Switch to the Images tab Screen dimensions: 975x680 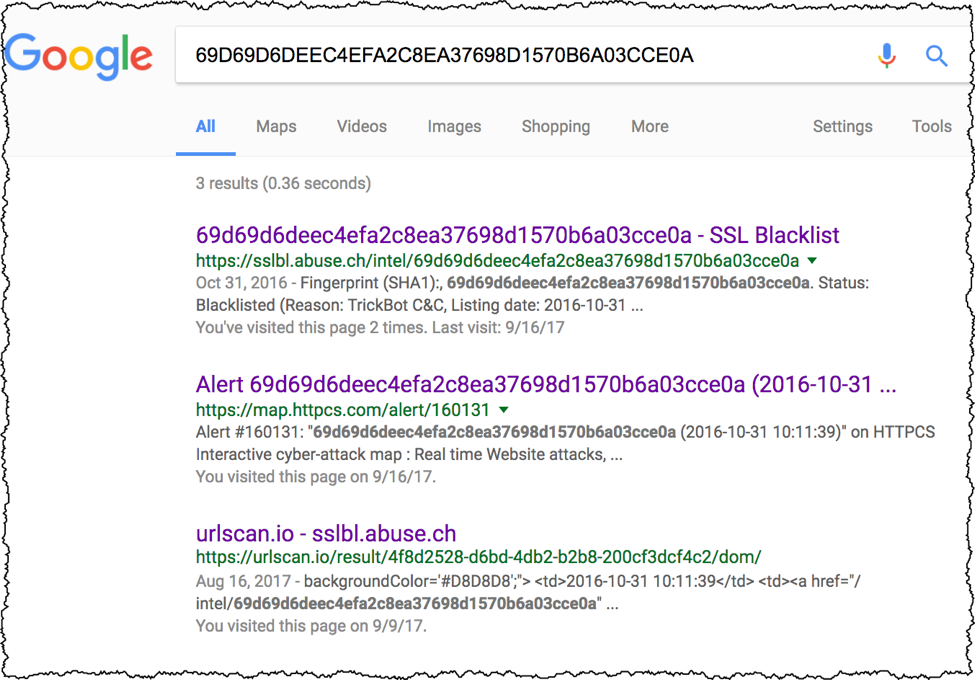click(x=454, y=127)
